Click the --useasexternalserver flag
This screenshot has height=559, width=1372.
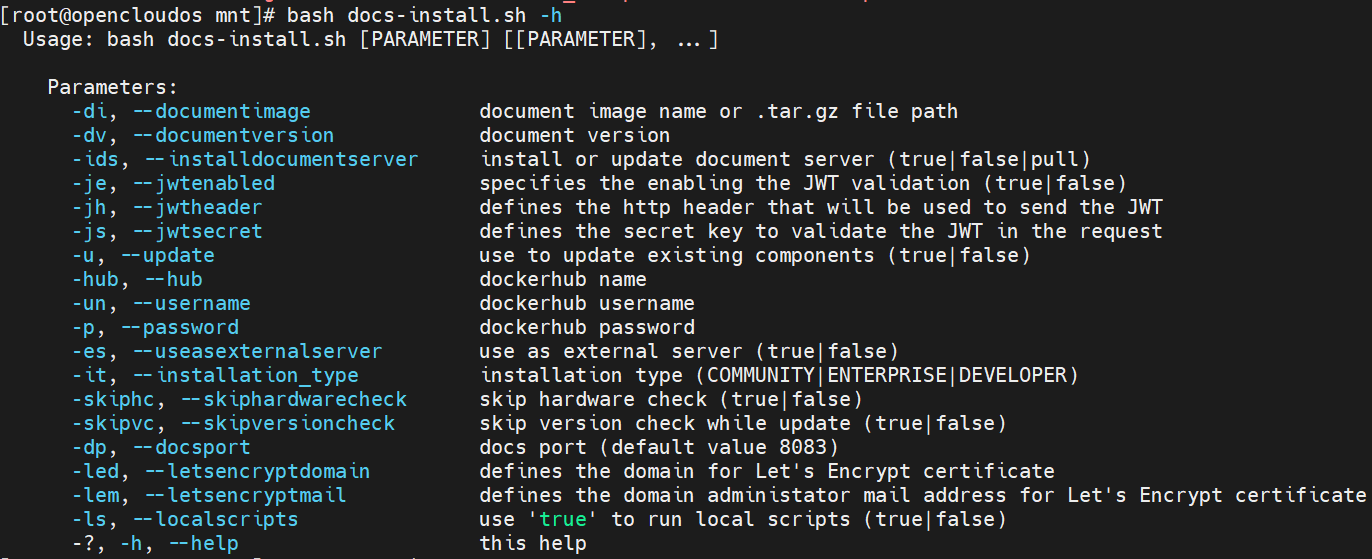[x=257, y=351]
